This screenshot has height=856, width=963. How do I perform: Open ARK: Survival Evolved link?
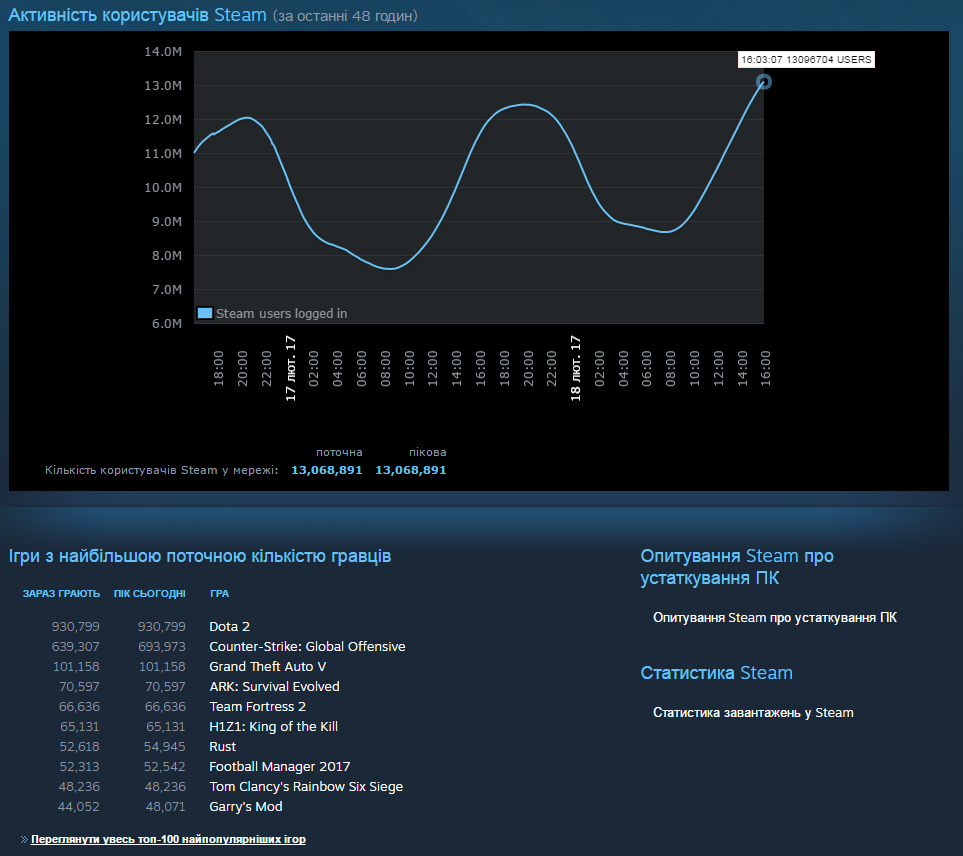274,687
